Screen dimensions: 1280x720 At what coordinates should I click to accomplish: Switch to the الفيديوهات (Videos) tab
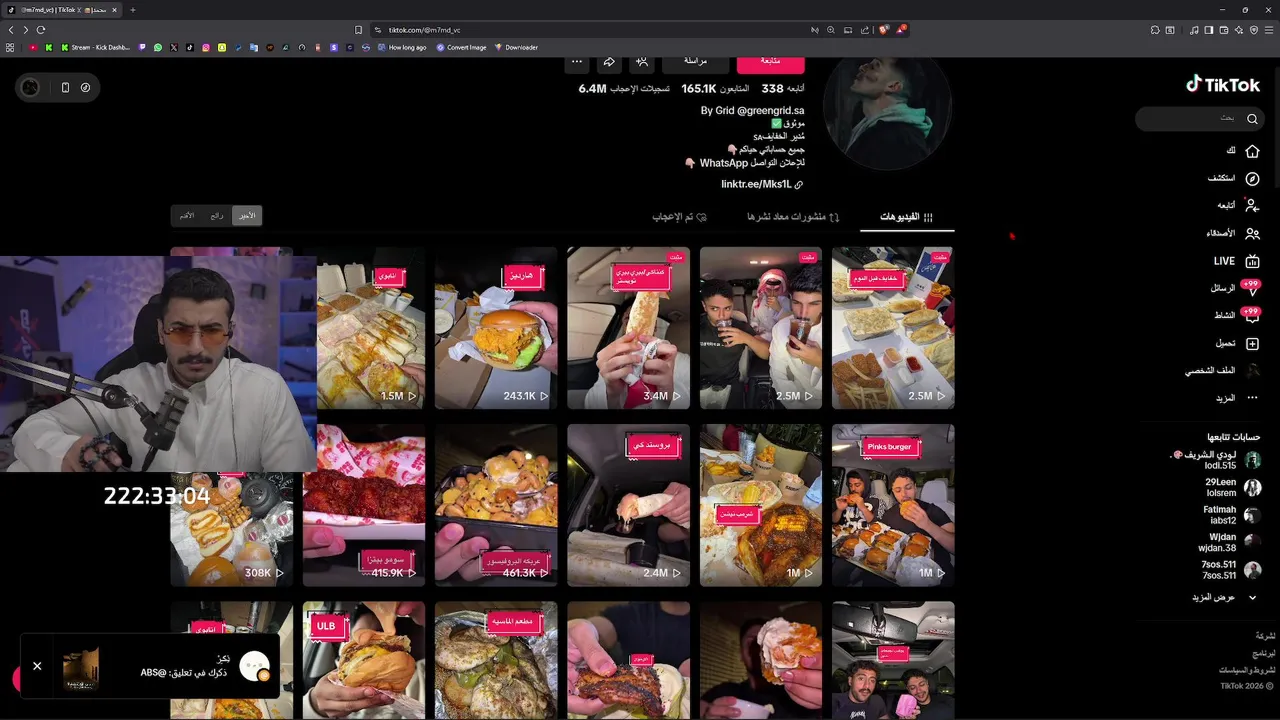tap(907, 217)
